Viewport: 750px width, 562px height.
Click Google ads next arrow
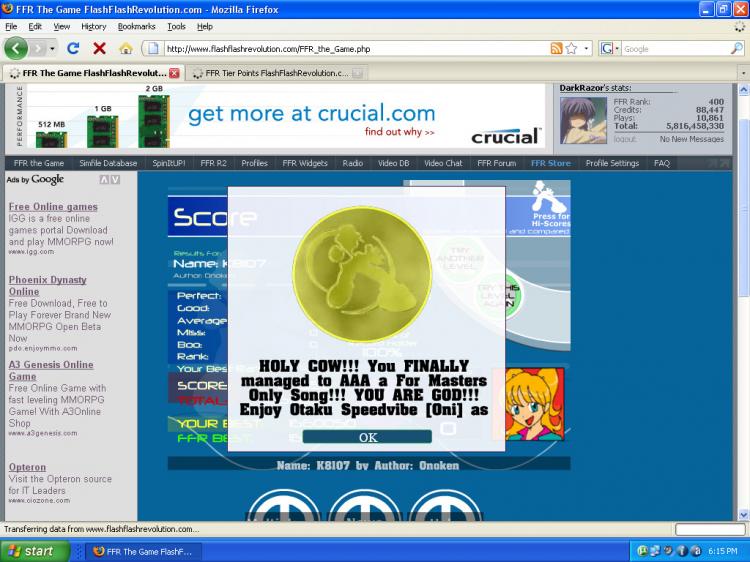pyautogui.click(x=115, y=180)
